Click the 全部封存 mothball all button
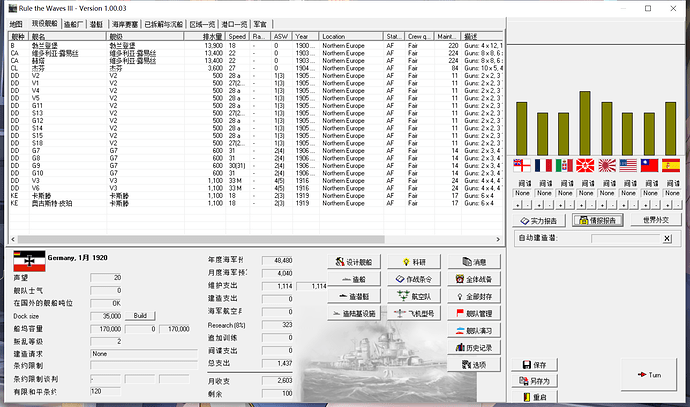 click(474, 297)
